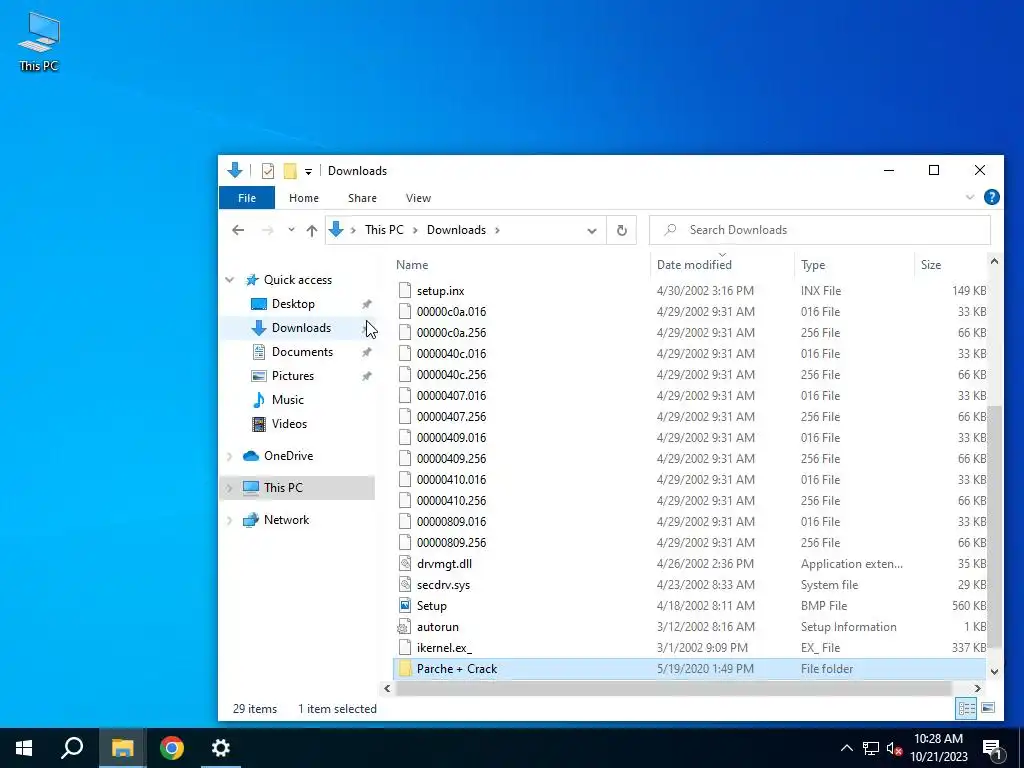Launch Google Chrome from taskbar
Viewport: 1024px width, 768px height.
(x=172, y=748)
